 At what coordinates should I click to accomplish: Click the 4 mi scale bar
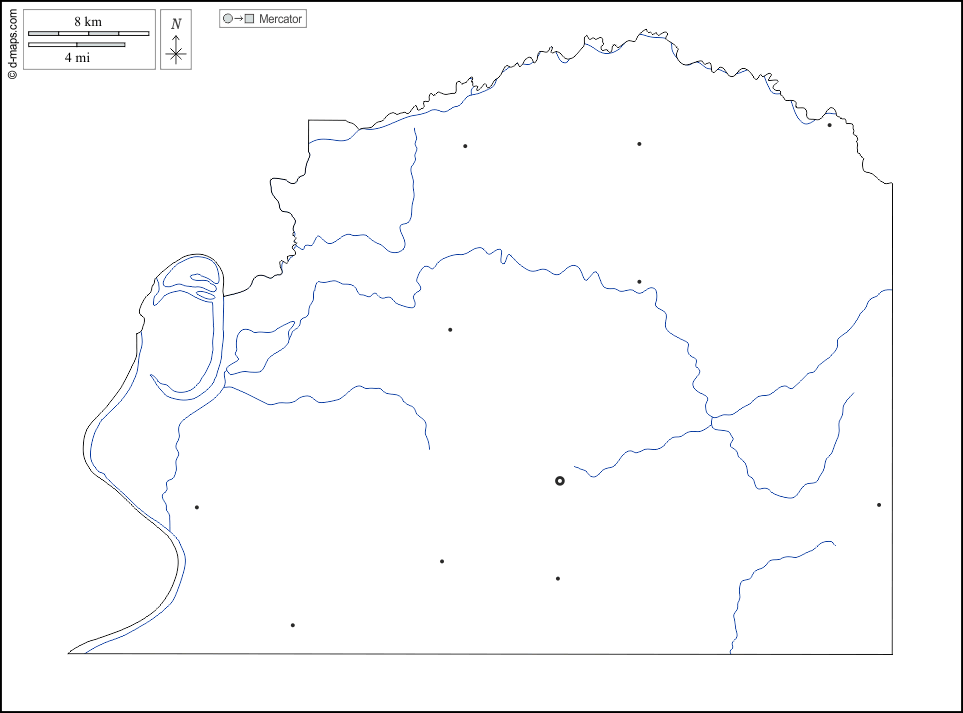coord(77,44)
